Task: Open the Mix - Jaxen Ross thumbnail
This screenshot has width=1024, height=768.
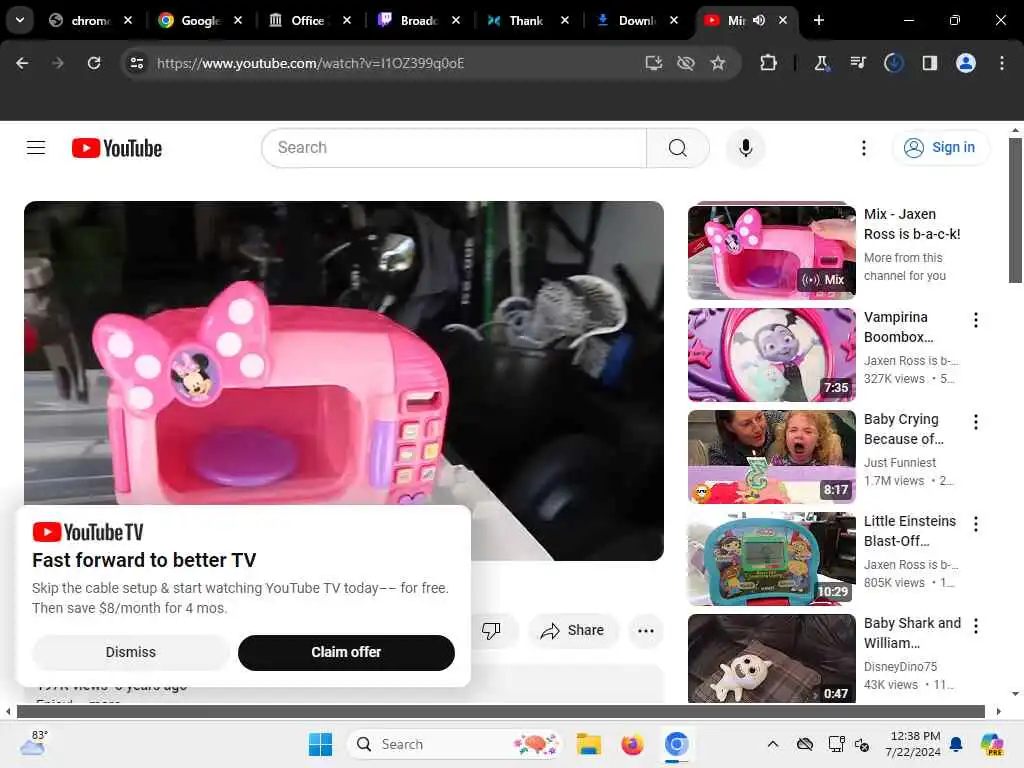Action: 771,252
